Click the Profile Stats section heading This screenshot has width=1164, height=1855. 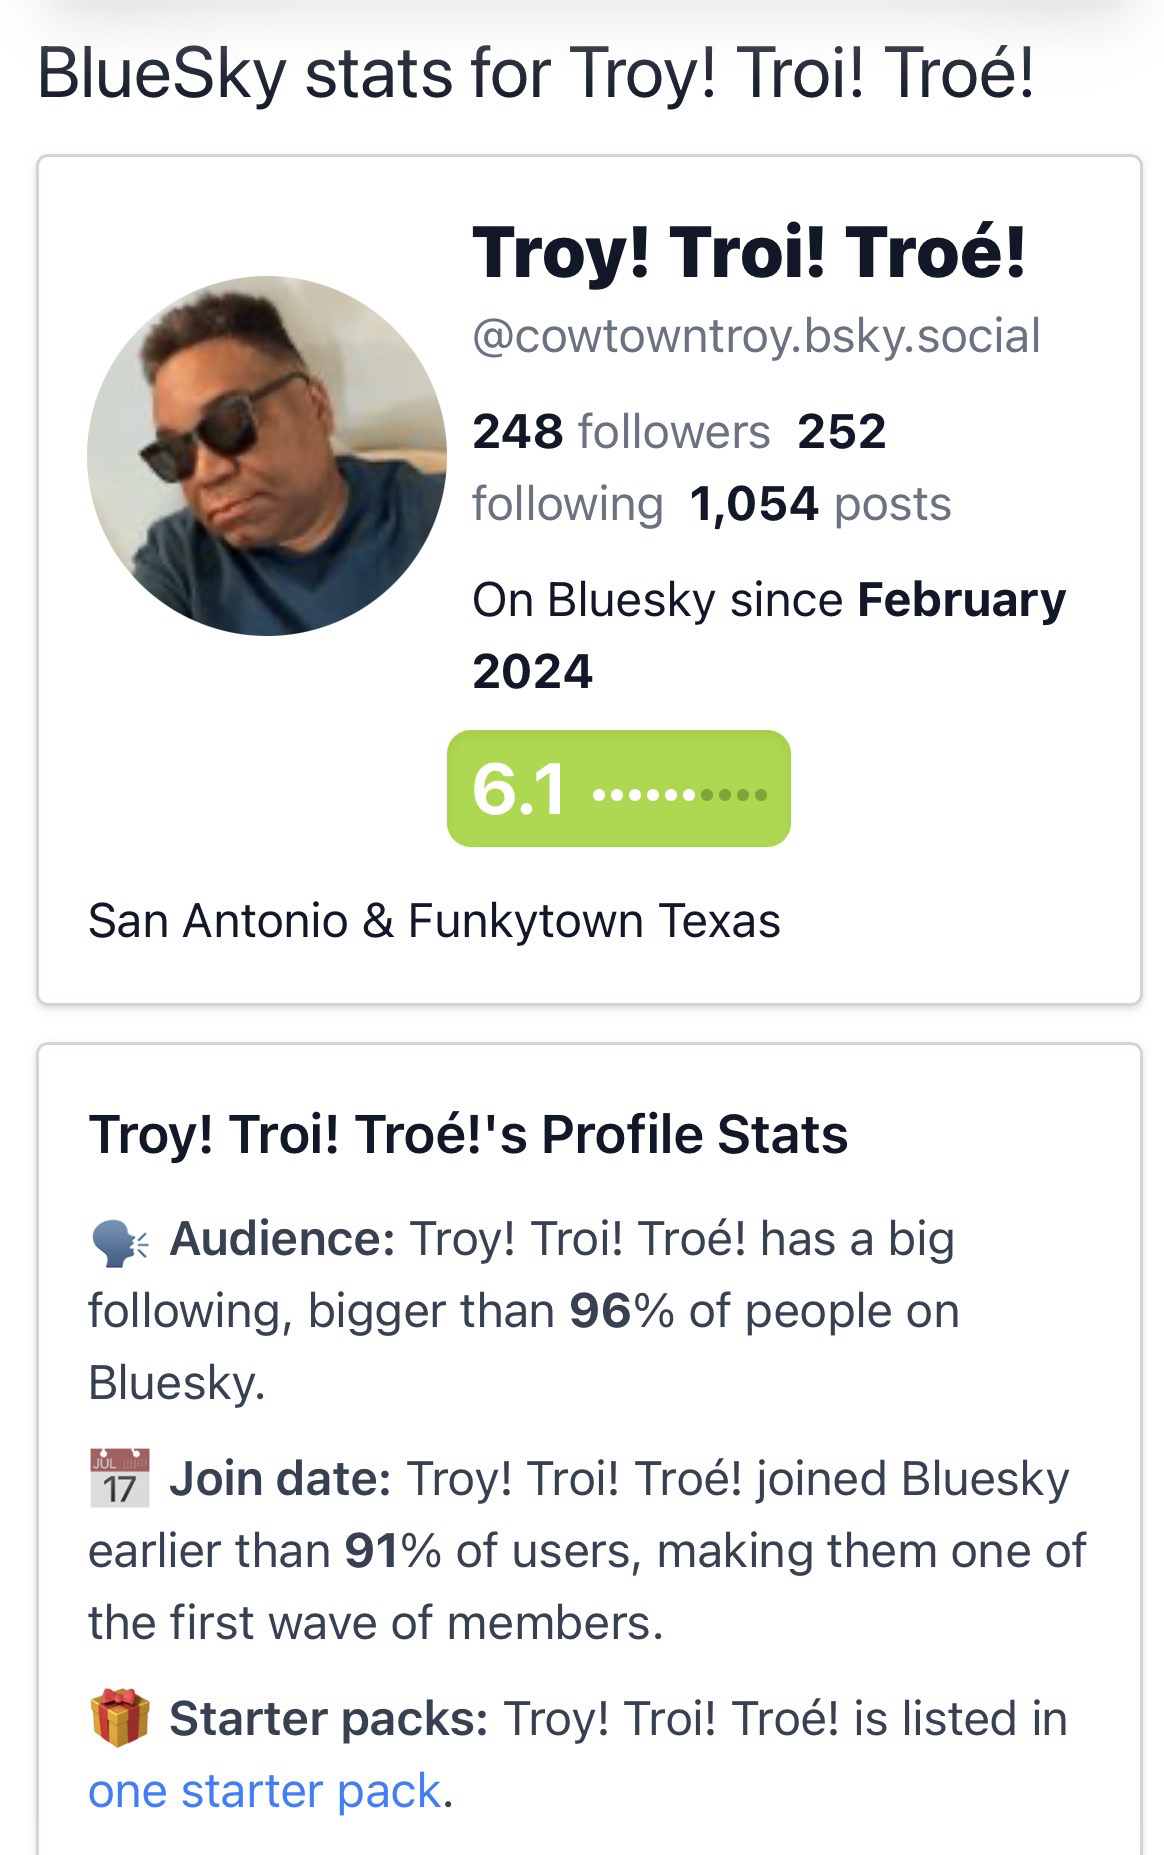click(468, 1135)
